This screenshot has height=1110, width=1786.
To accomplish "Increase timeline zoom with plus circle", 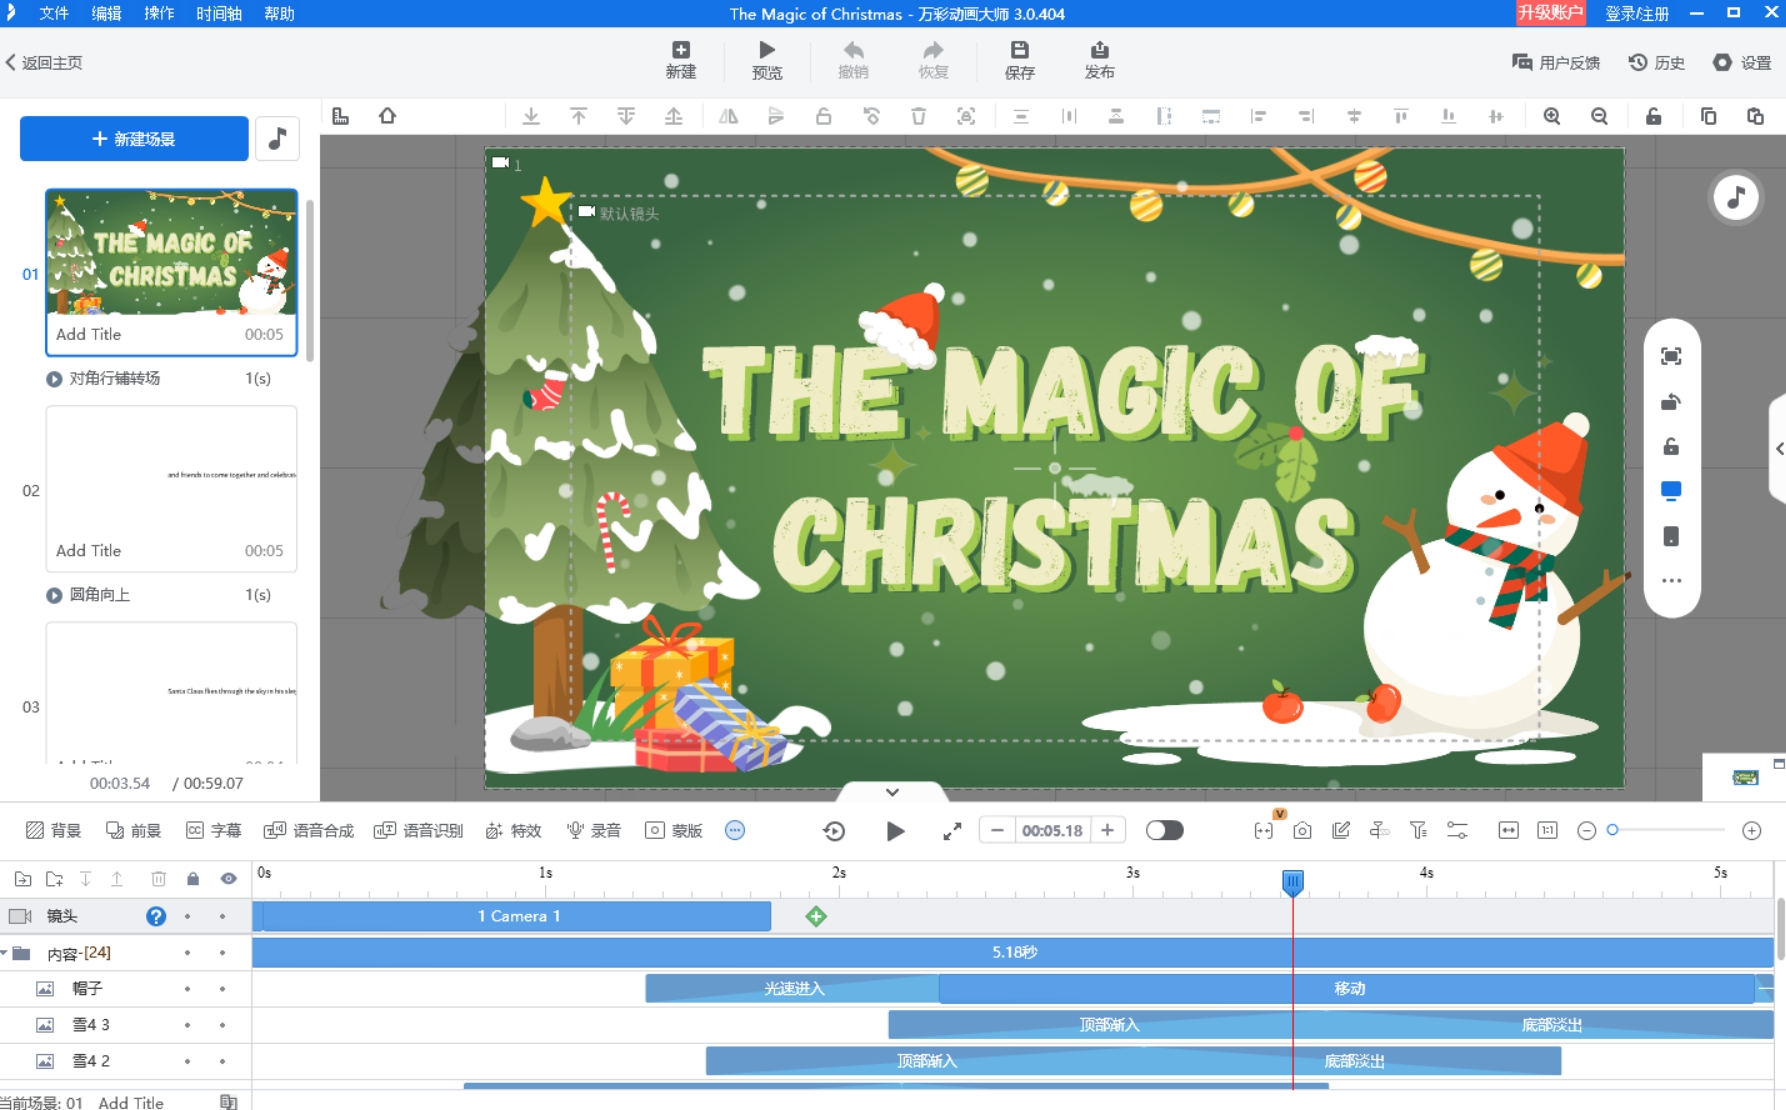I will point(1751,831).
